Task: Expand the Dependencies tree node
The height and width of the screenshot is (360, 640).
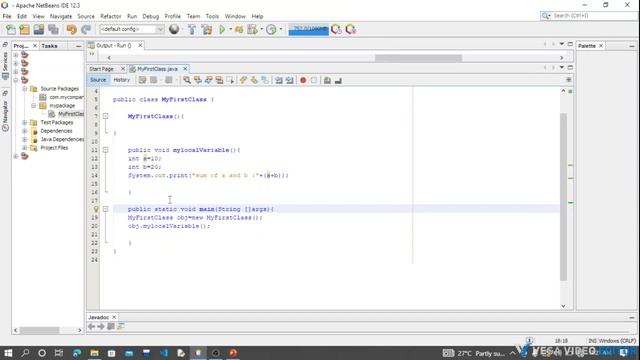Action: tap(24, 131)
